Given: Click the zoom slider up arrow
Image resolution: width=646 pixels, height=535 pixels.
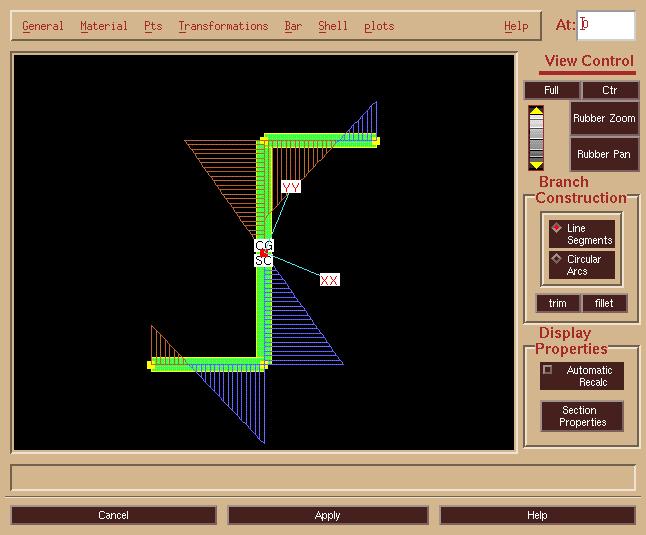Looking at the screenshot, I should (x=536, y=110).
